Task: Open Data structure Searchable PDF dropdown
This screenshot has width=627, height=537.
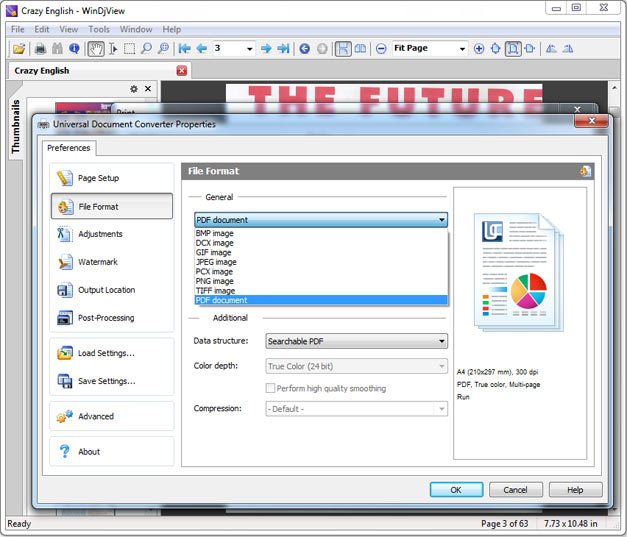Action: [356, 341]
